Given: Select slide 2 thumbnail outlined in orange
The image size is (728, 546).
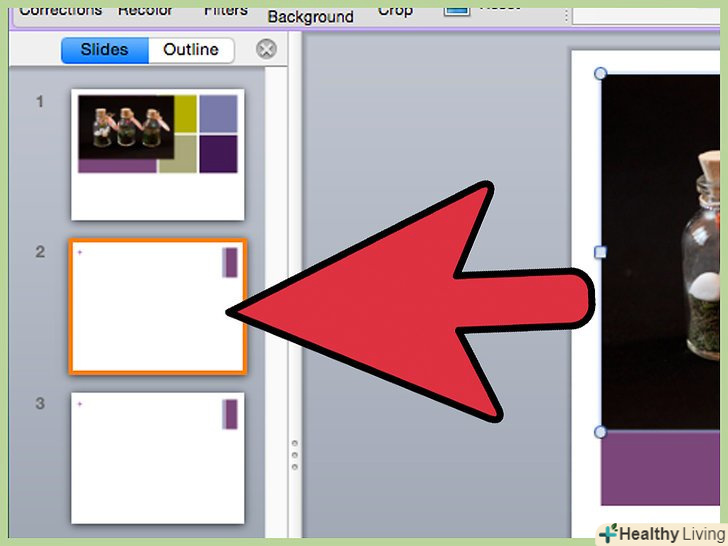Looking at the screenshot, I should 158,306.
